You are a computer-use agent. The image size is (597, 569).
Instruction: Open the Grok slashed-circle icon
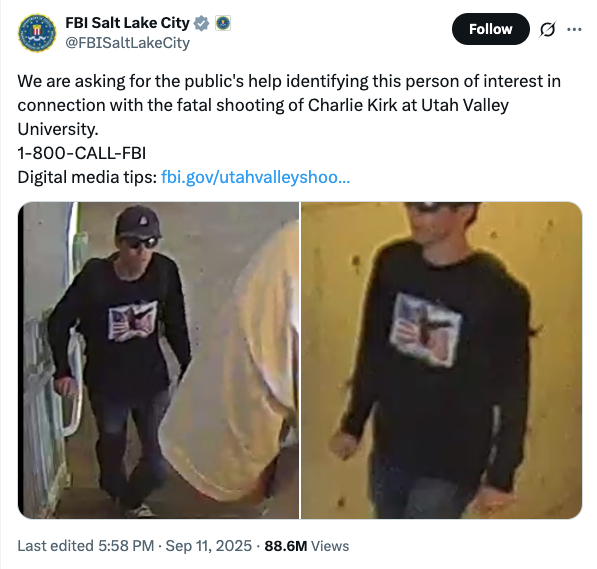(x=547, y=29)
